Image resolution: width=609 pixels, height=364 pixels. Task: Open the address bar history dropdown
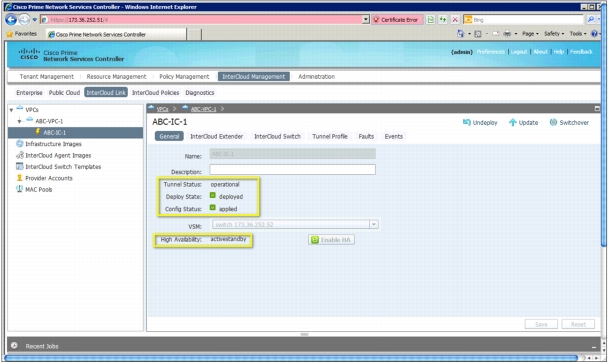click(x=365, y=19)
